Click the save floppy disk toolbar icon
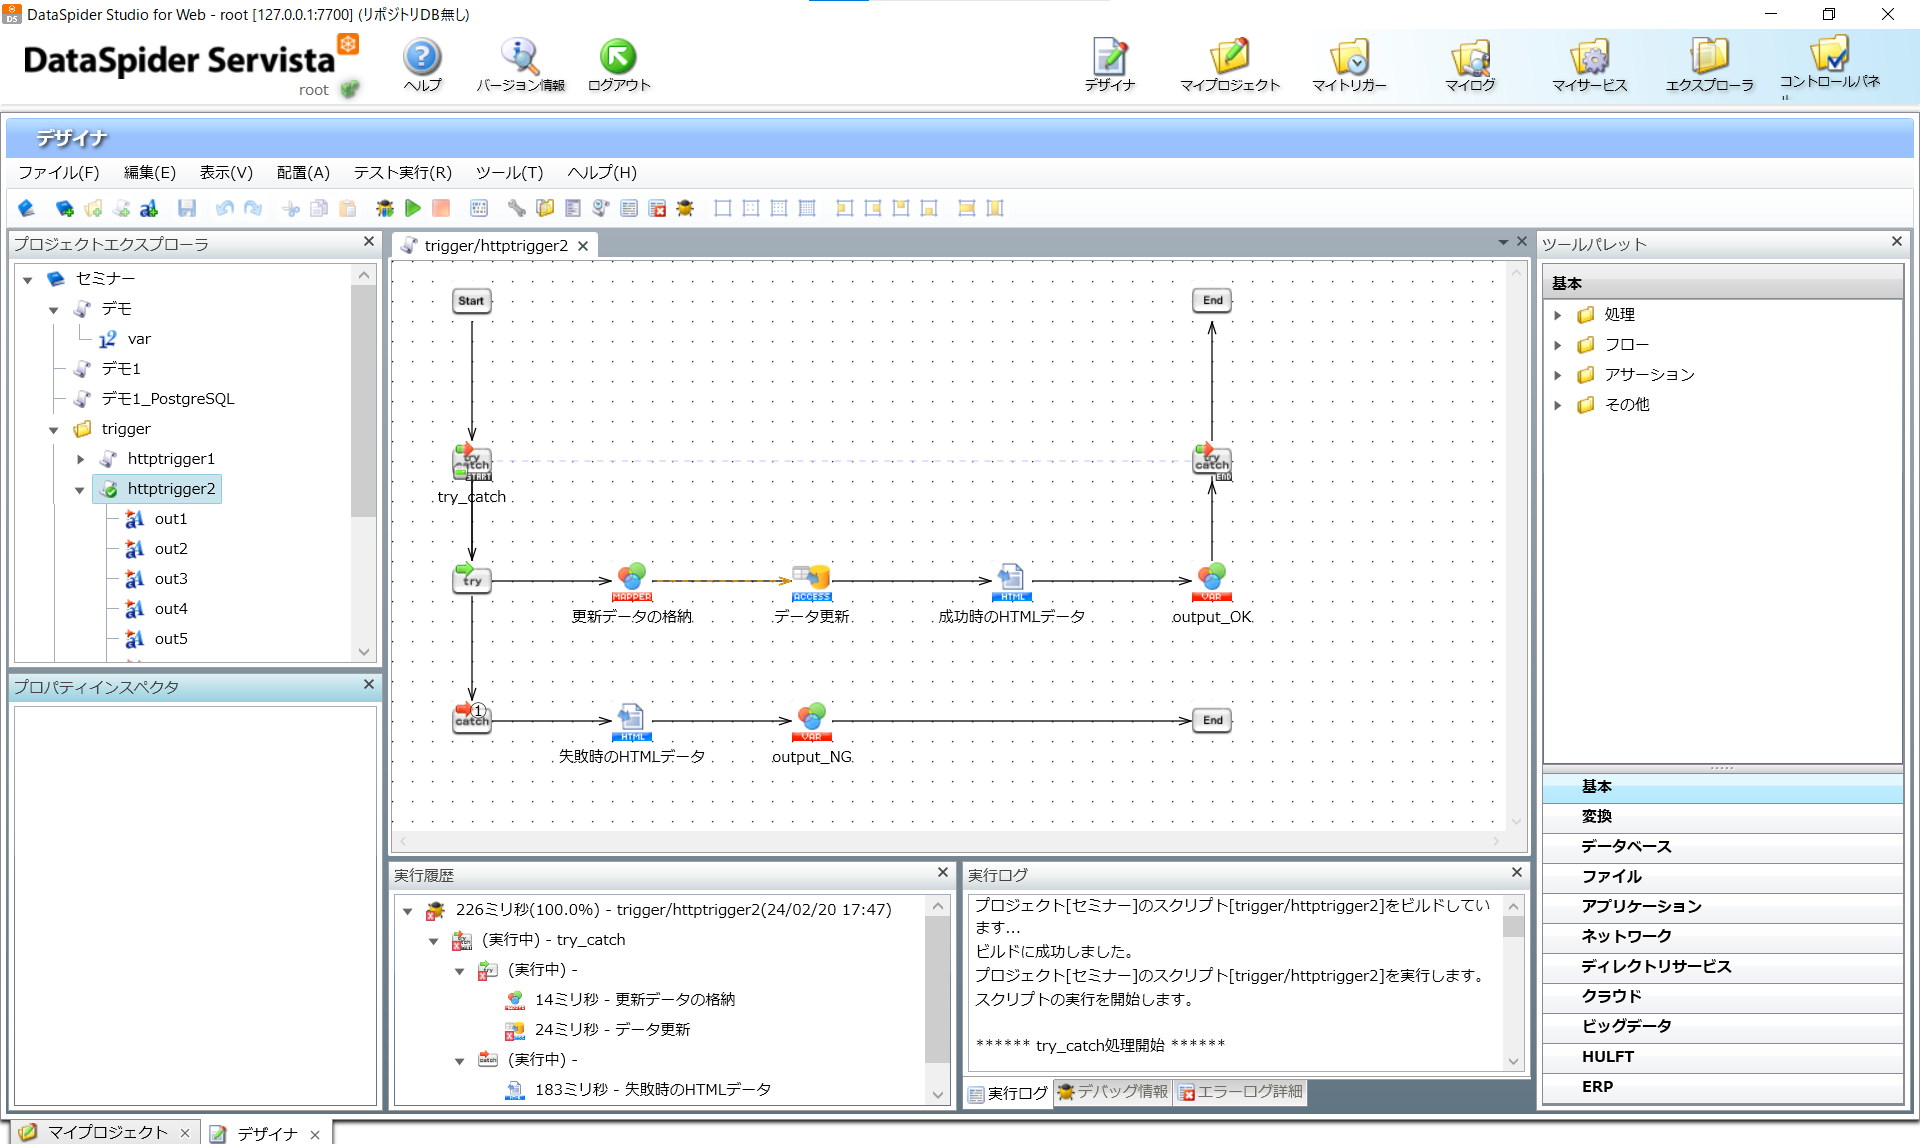This screenshot has width=1920, height=1144. tap(187, 208)
